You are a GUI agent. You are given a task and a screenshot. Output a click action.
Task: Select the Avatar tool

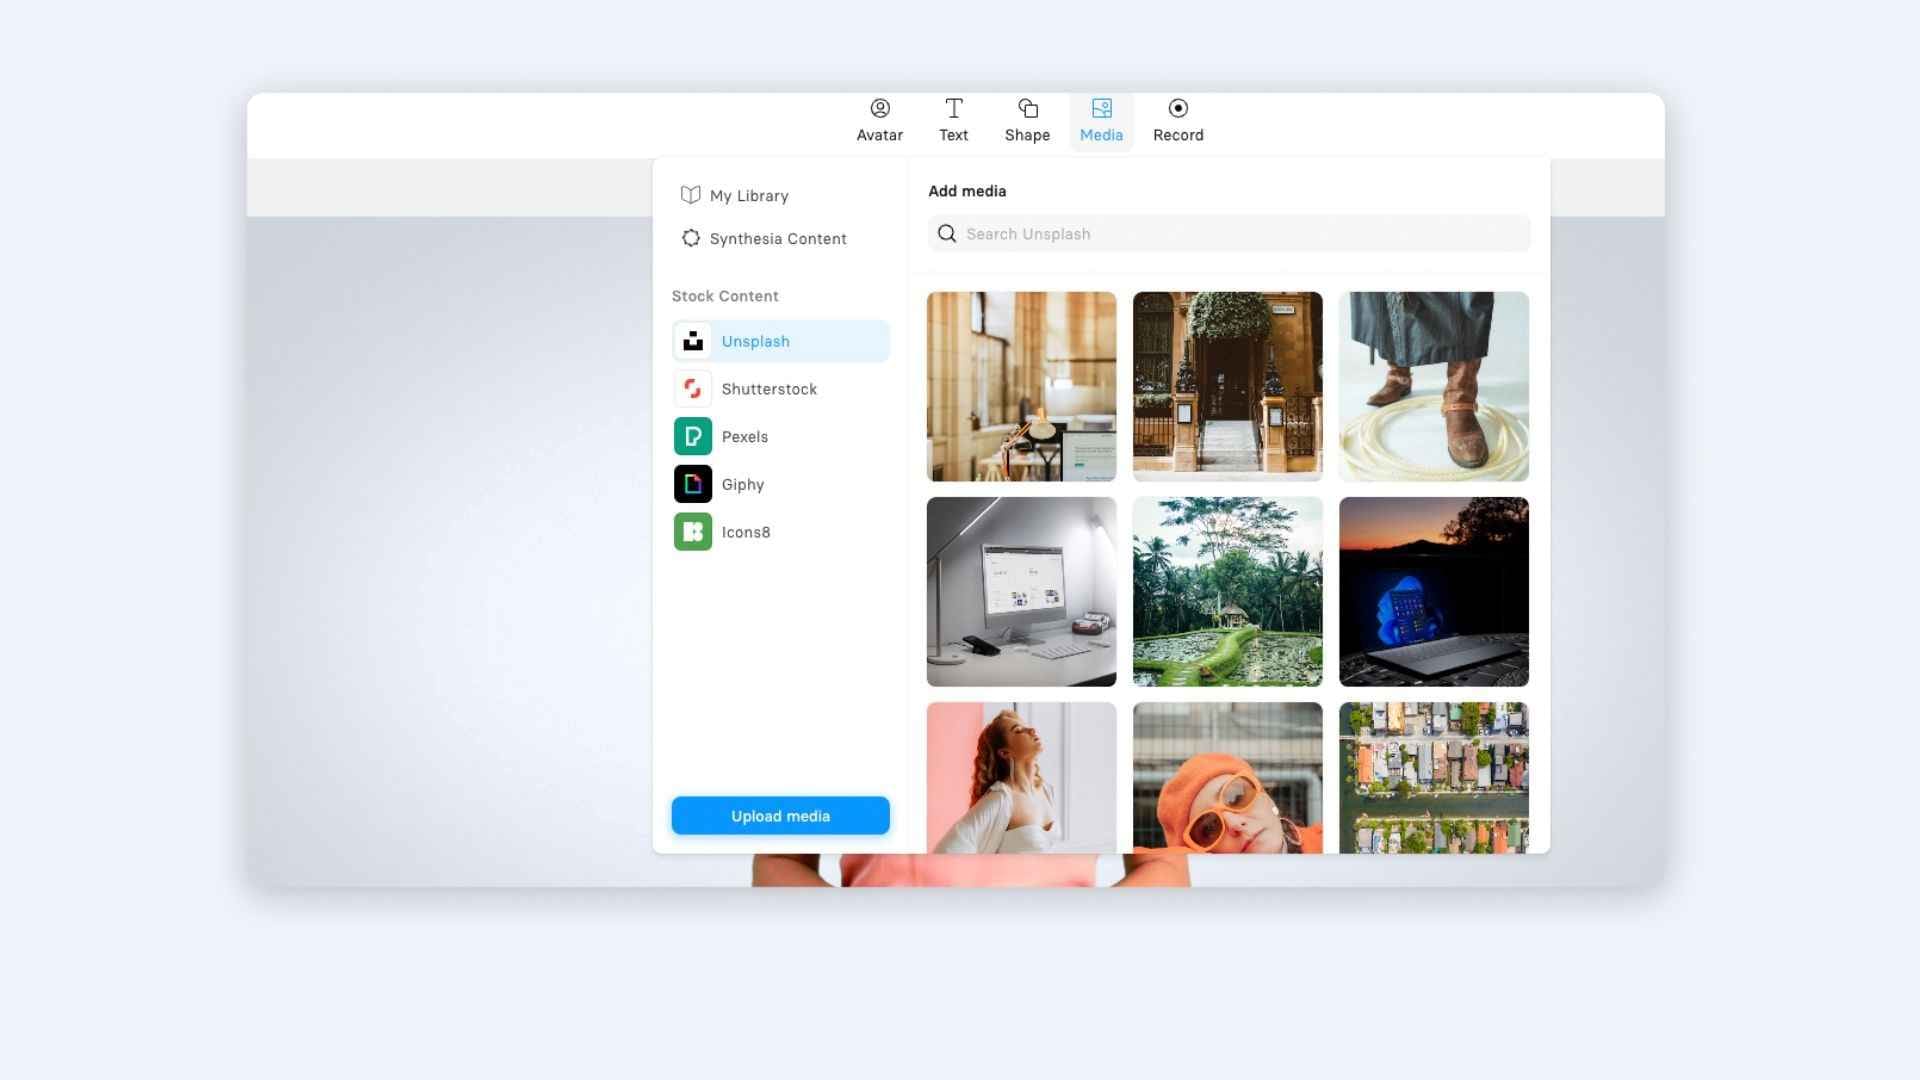pyautogui.click(x=880, y=119)
